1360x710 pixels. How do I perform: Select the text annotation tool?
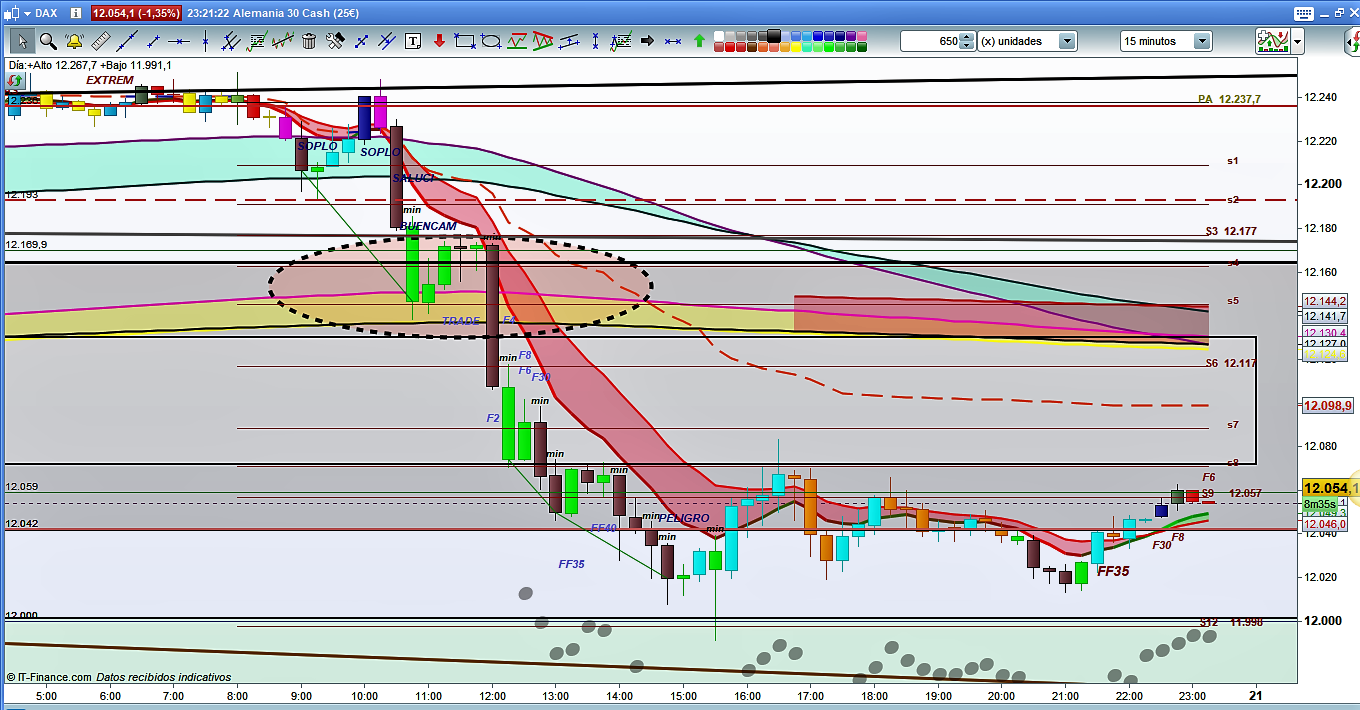pyautogui.click(x=413, y=41)
